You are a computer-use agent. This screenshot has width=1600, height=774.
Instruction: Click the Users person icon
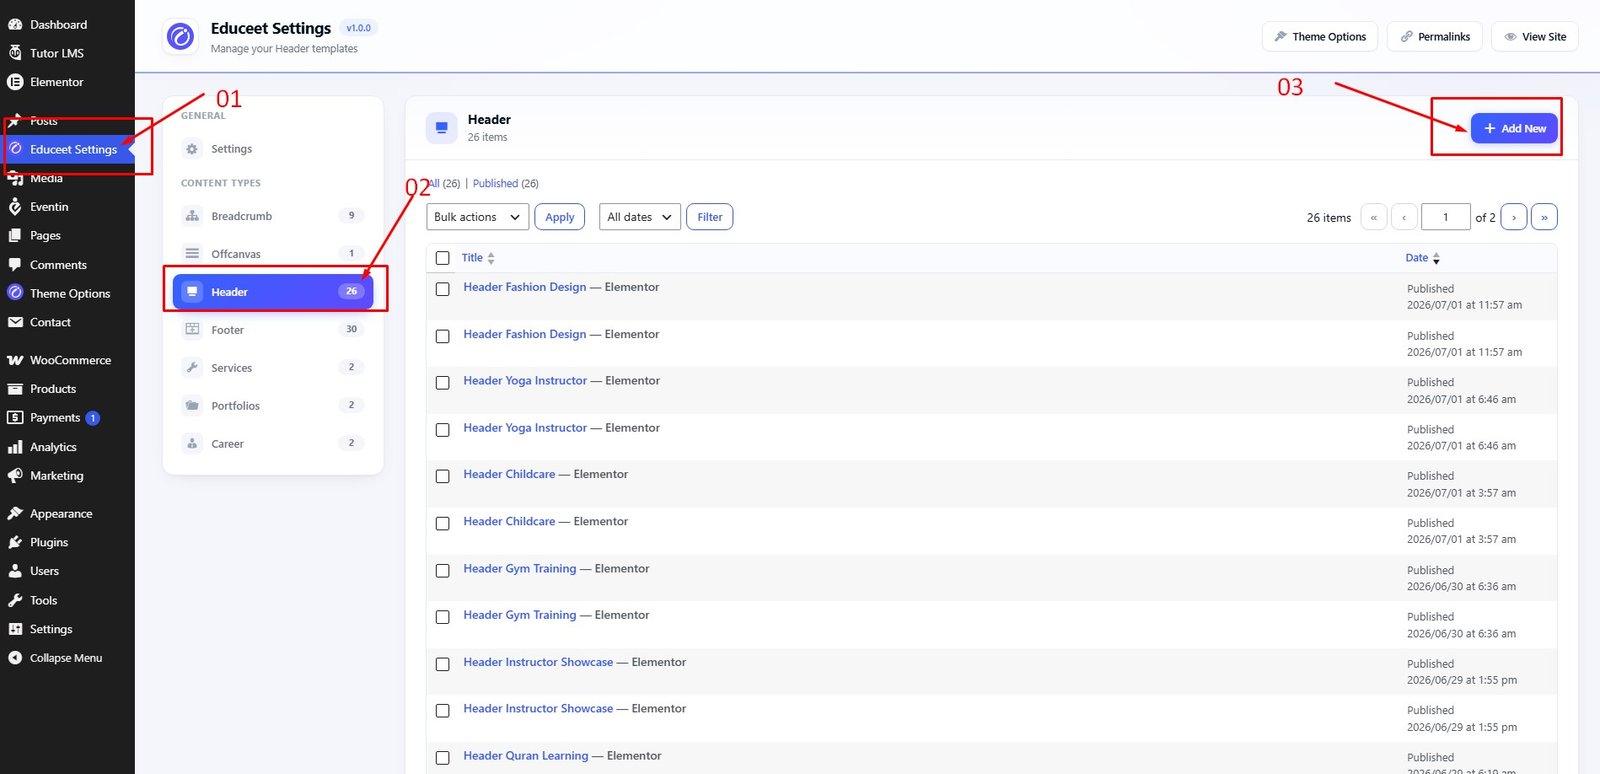[15, 571]
